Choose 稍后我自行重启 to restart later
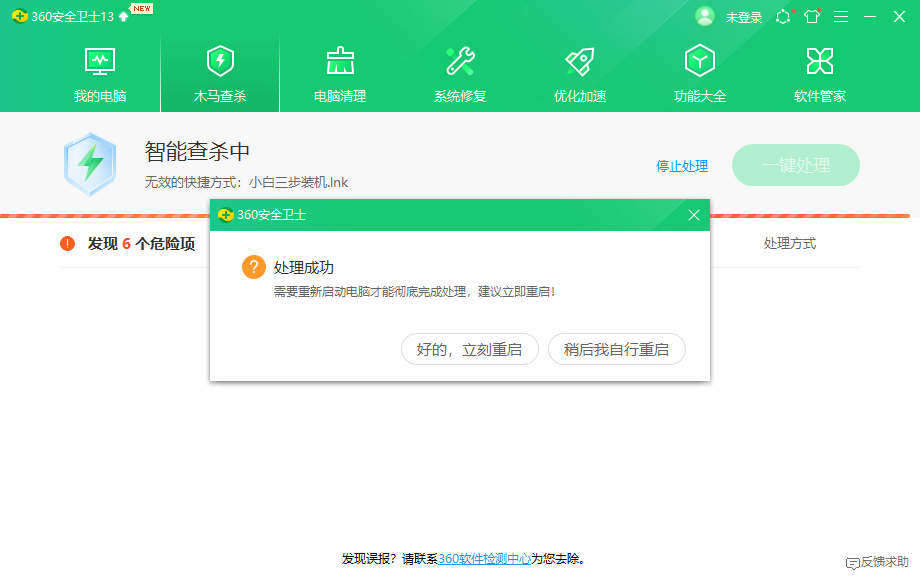The width and height of the screenshot is (920, 580). point(617,349)
